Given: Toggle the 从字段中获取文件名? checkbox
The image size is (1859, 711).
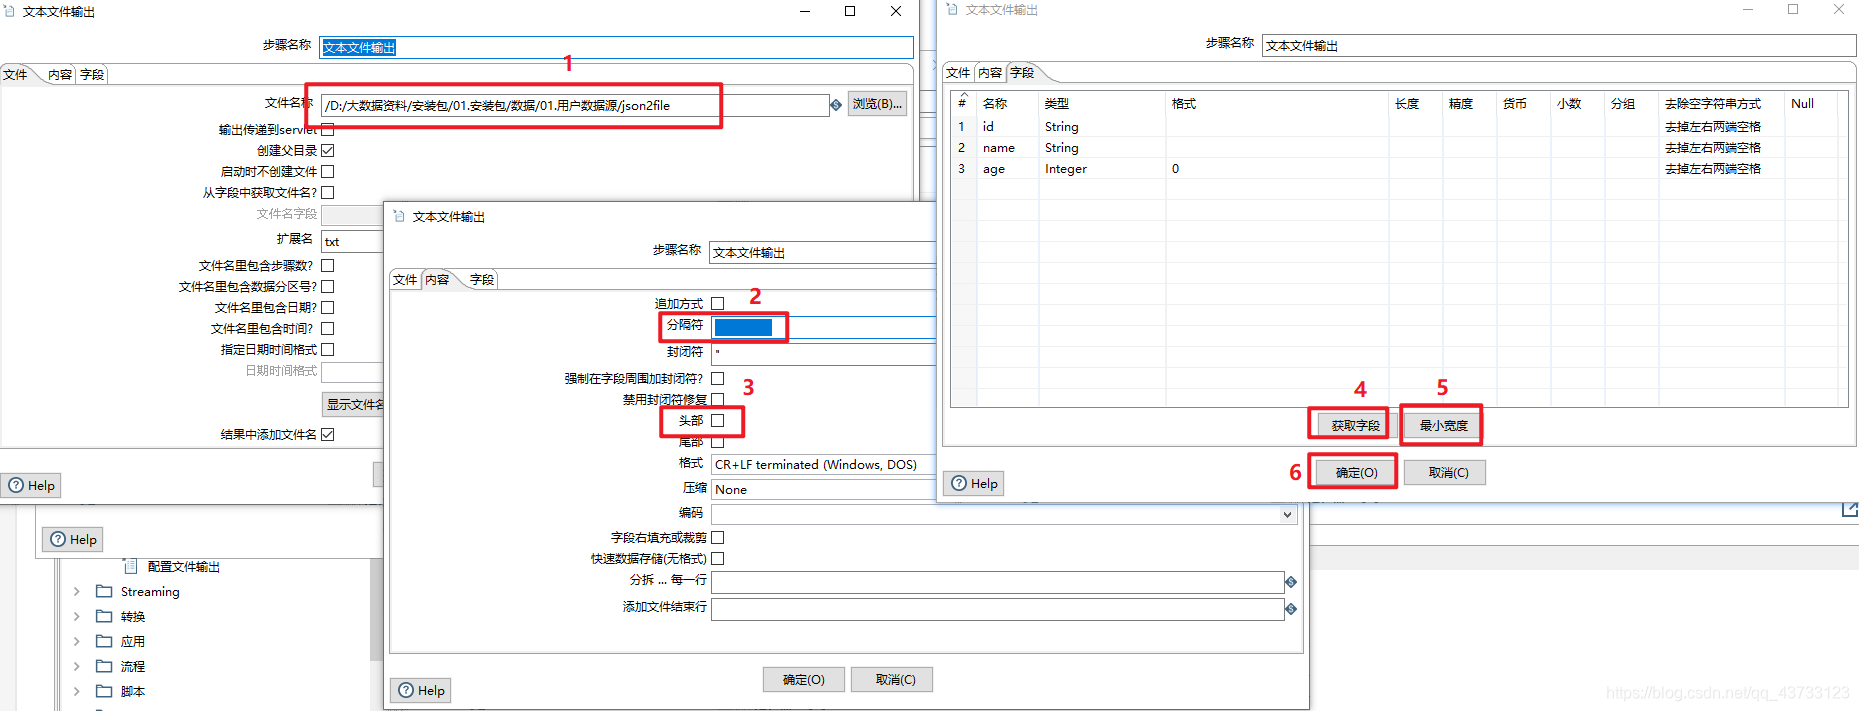Looking at the screenshot, I should coord(328,192).
